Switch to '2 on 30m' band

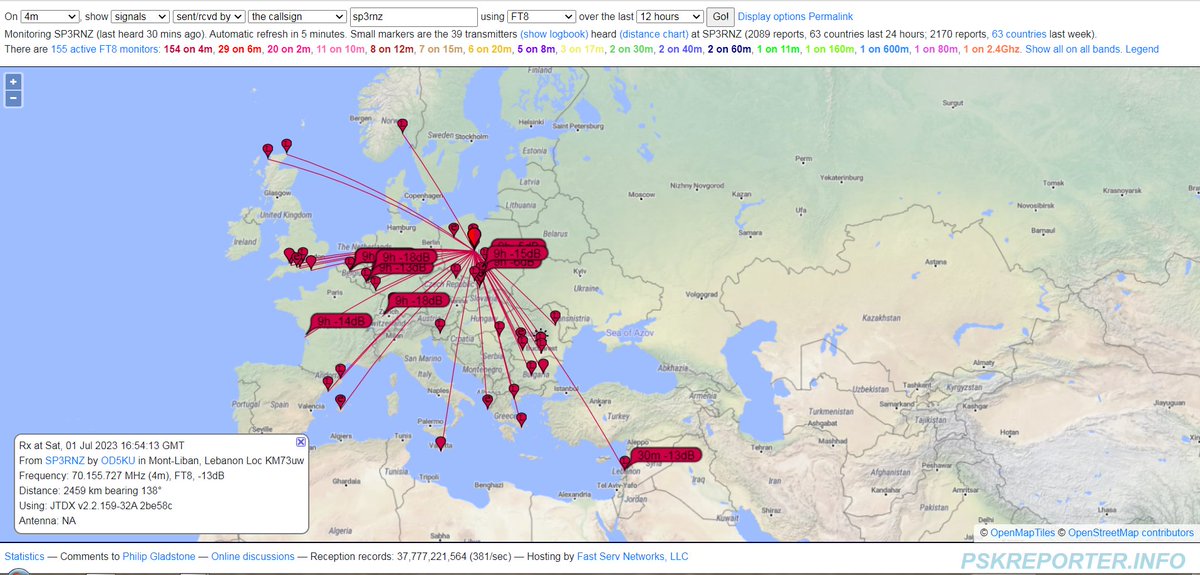[x=631, y=49]
